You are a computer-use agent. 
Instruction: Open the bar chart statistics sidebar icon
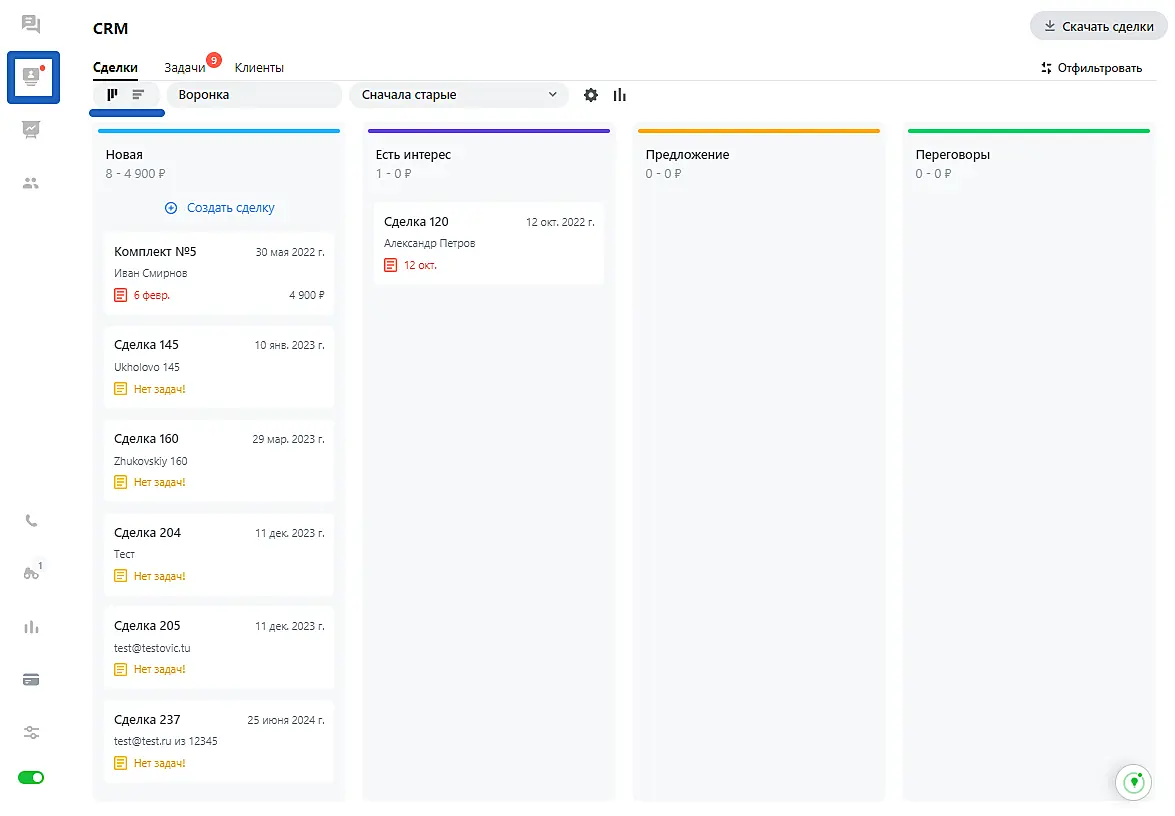click(31, 627)
